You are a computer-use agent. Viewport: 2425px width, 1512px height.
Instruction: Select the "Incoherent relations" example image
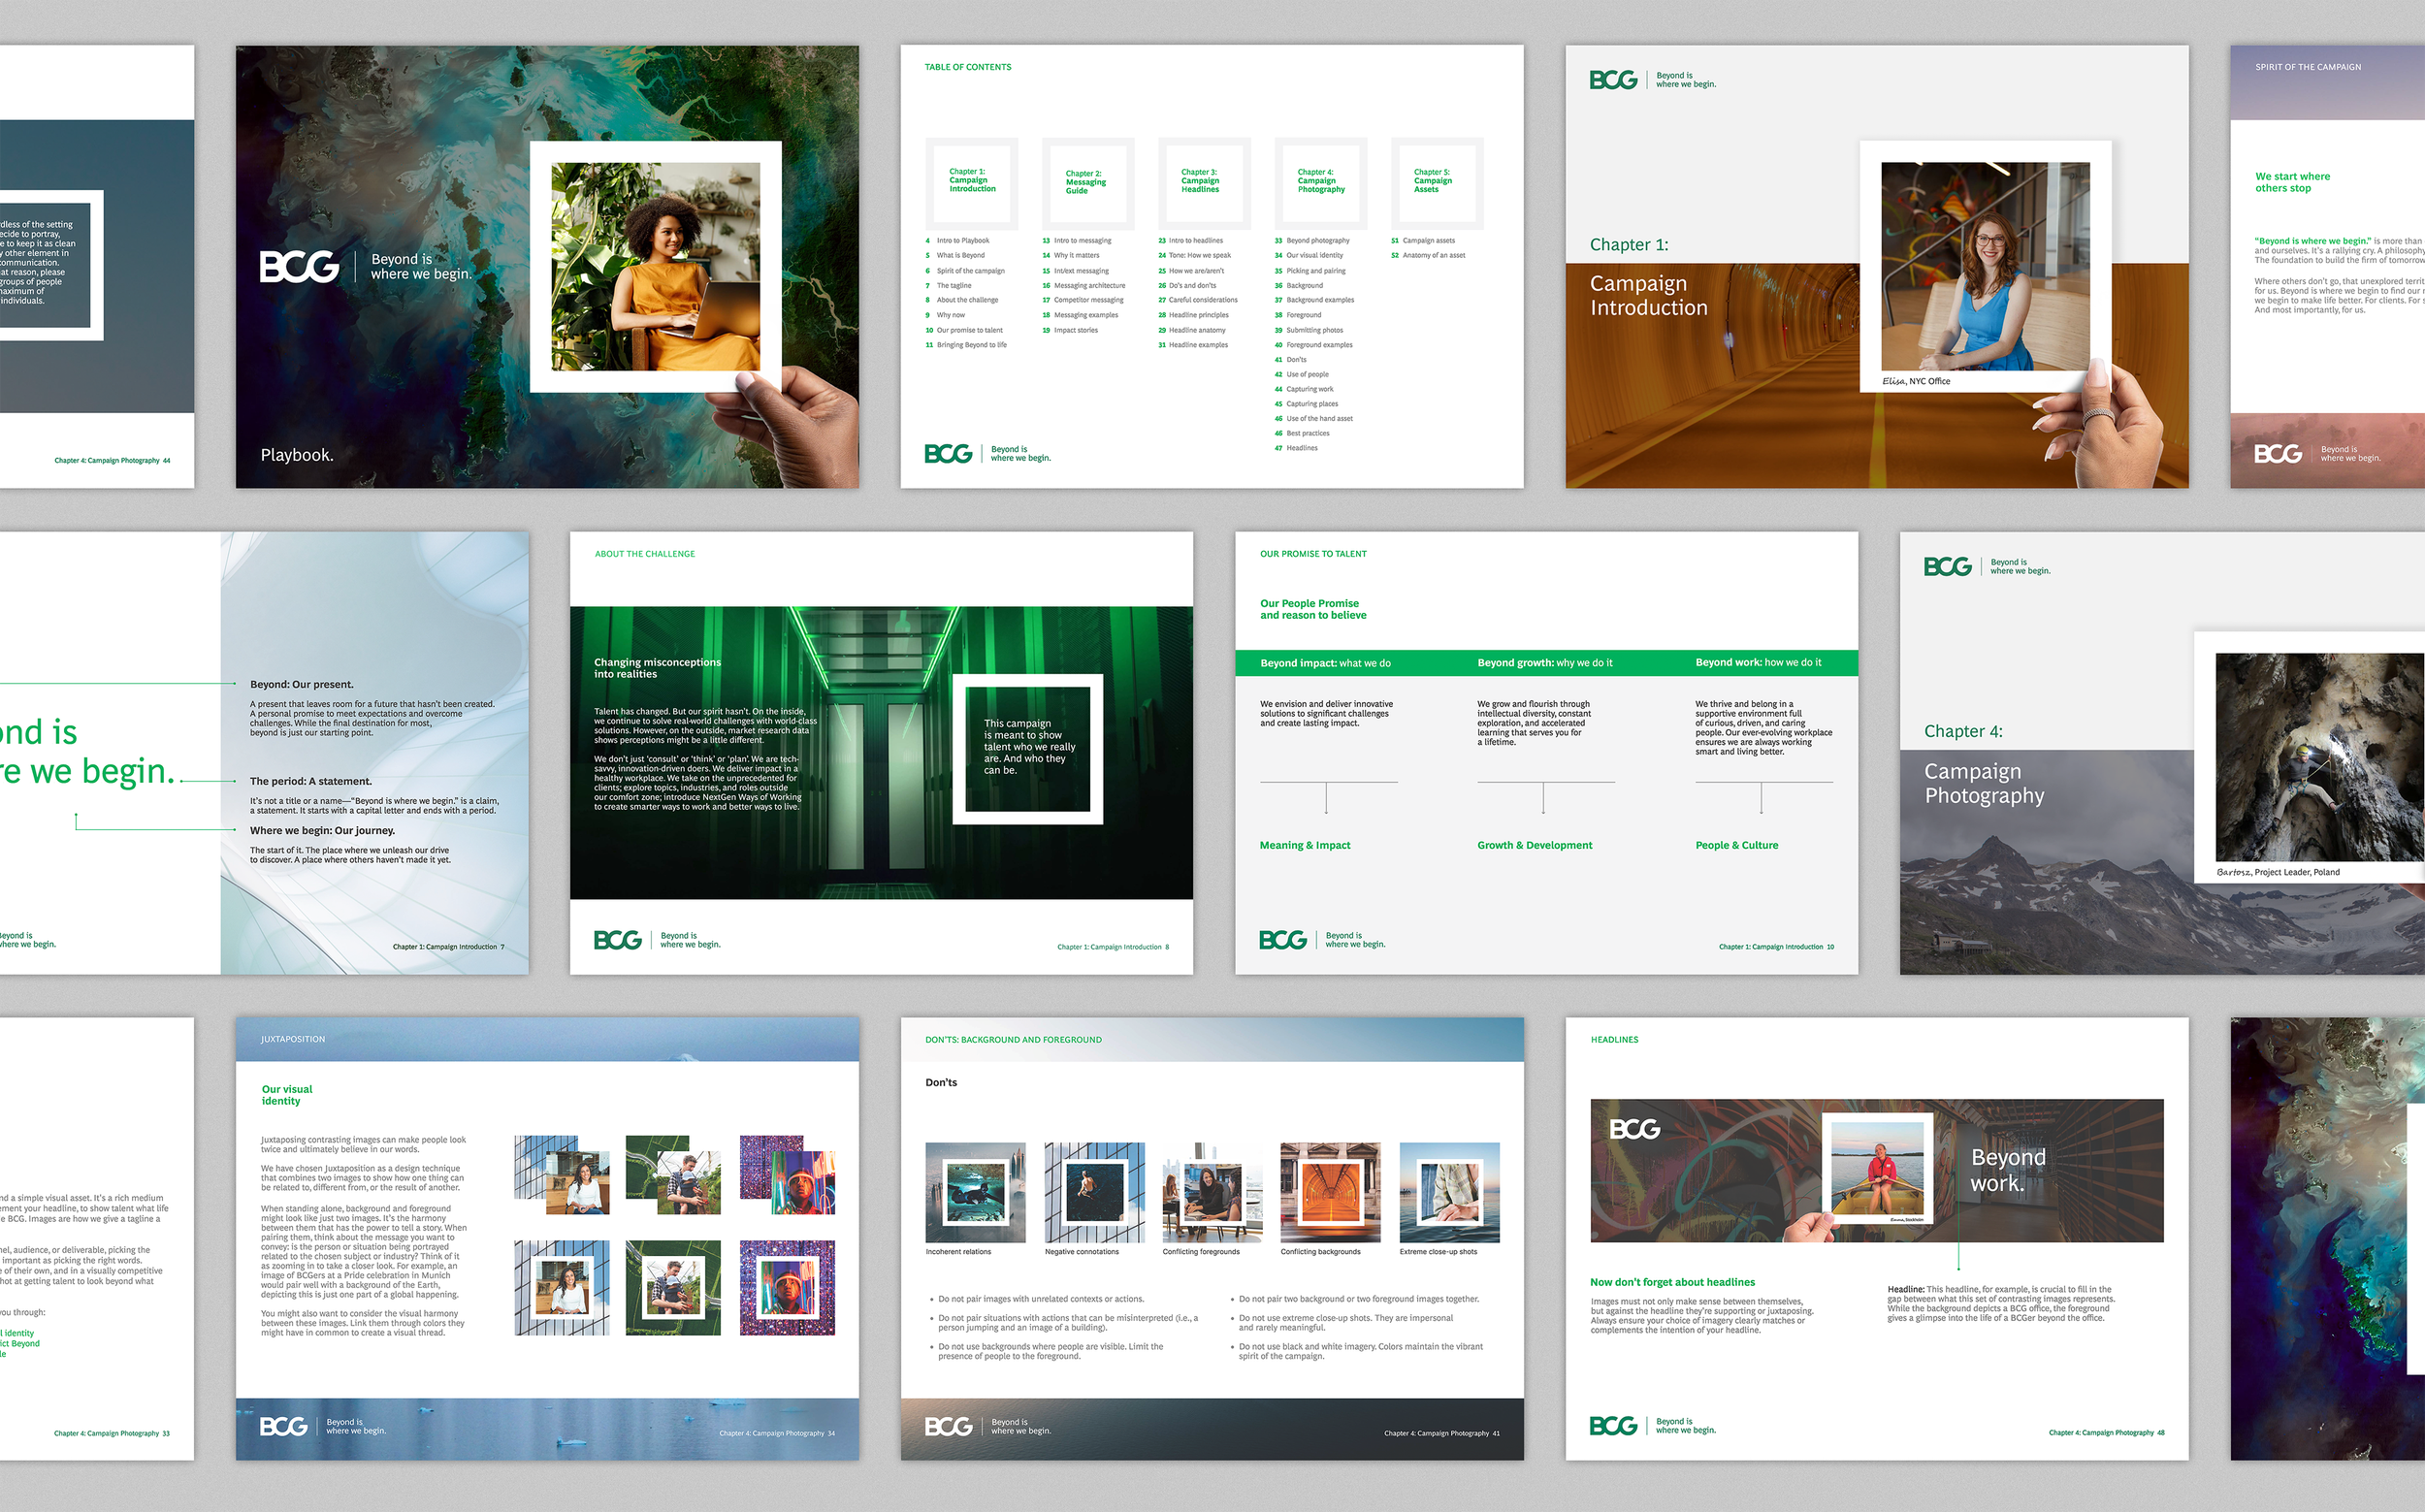tap(975, 1192)
